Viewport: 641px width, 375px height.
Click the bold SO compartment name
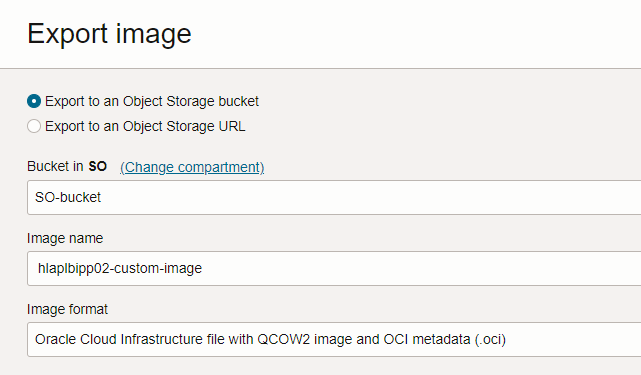(x=98, y=166)
